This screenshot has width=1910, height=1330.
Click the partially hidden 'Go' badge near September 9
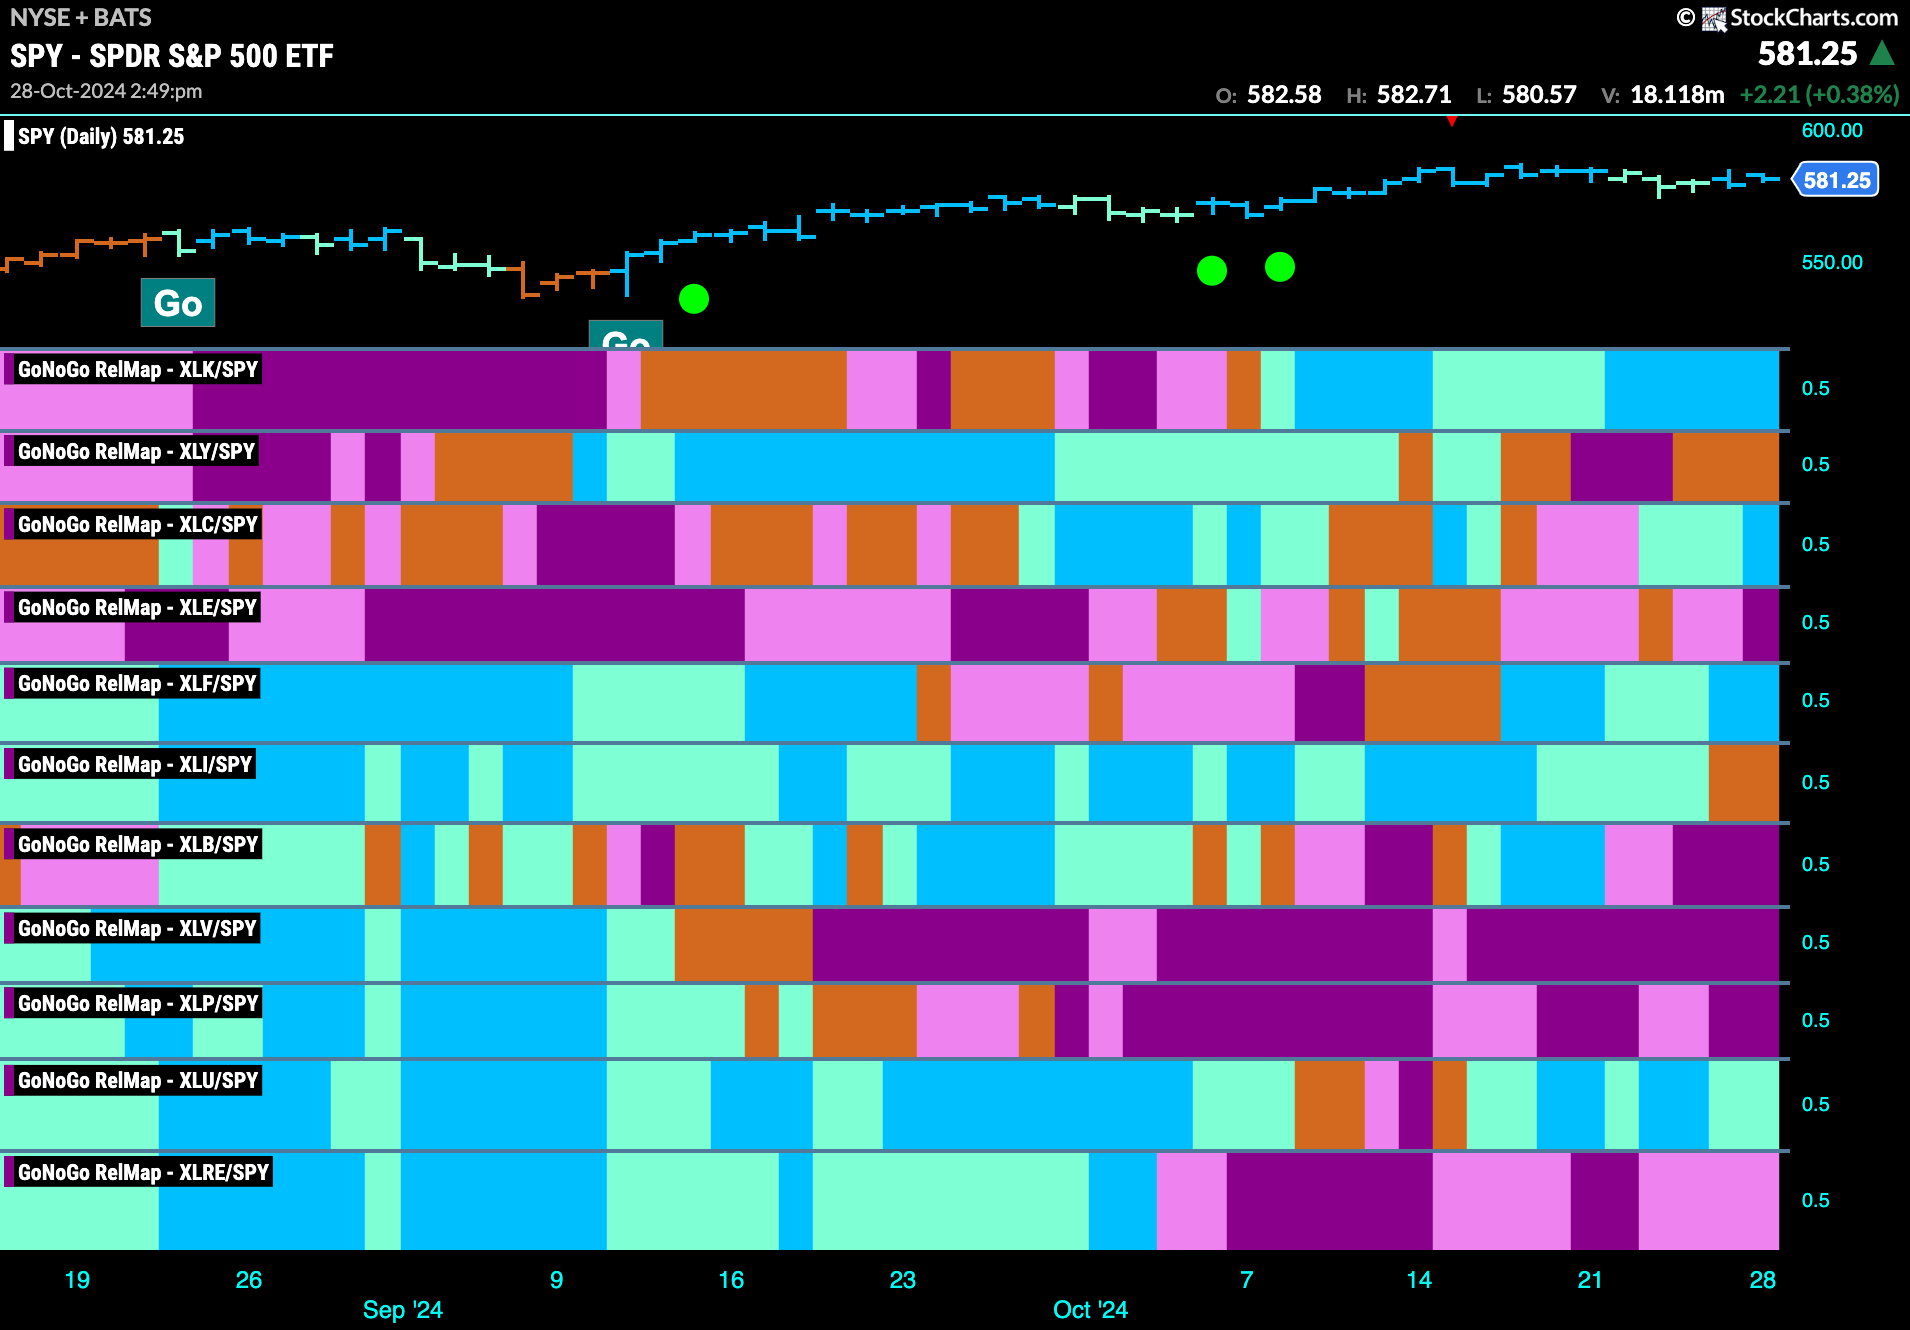pyautogui.click(x=626, y=335)
